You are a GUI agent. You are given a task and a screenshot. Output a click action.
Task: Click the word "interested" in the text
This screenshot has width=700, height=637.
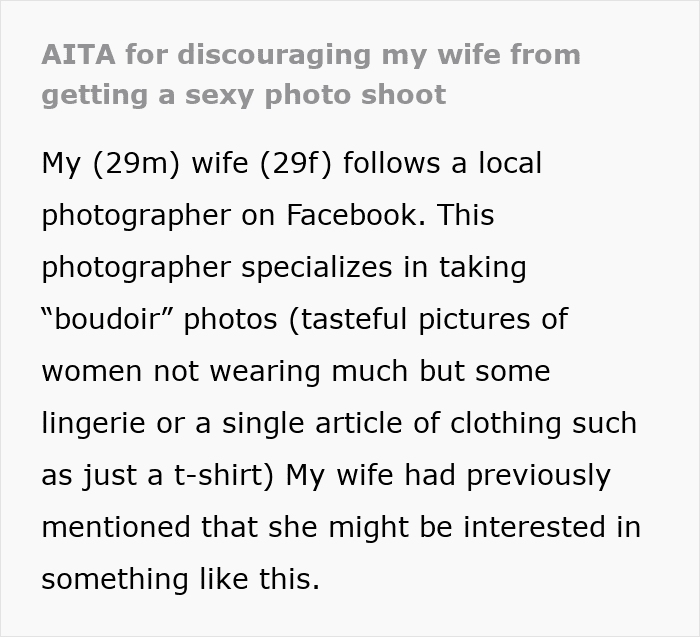pos(534,527)
